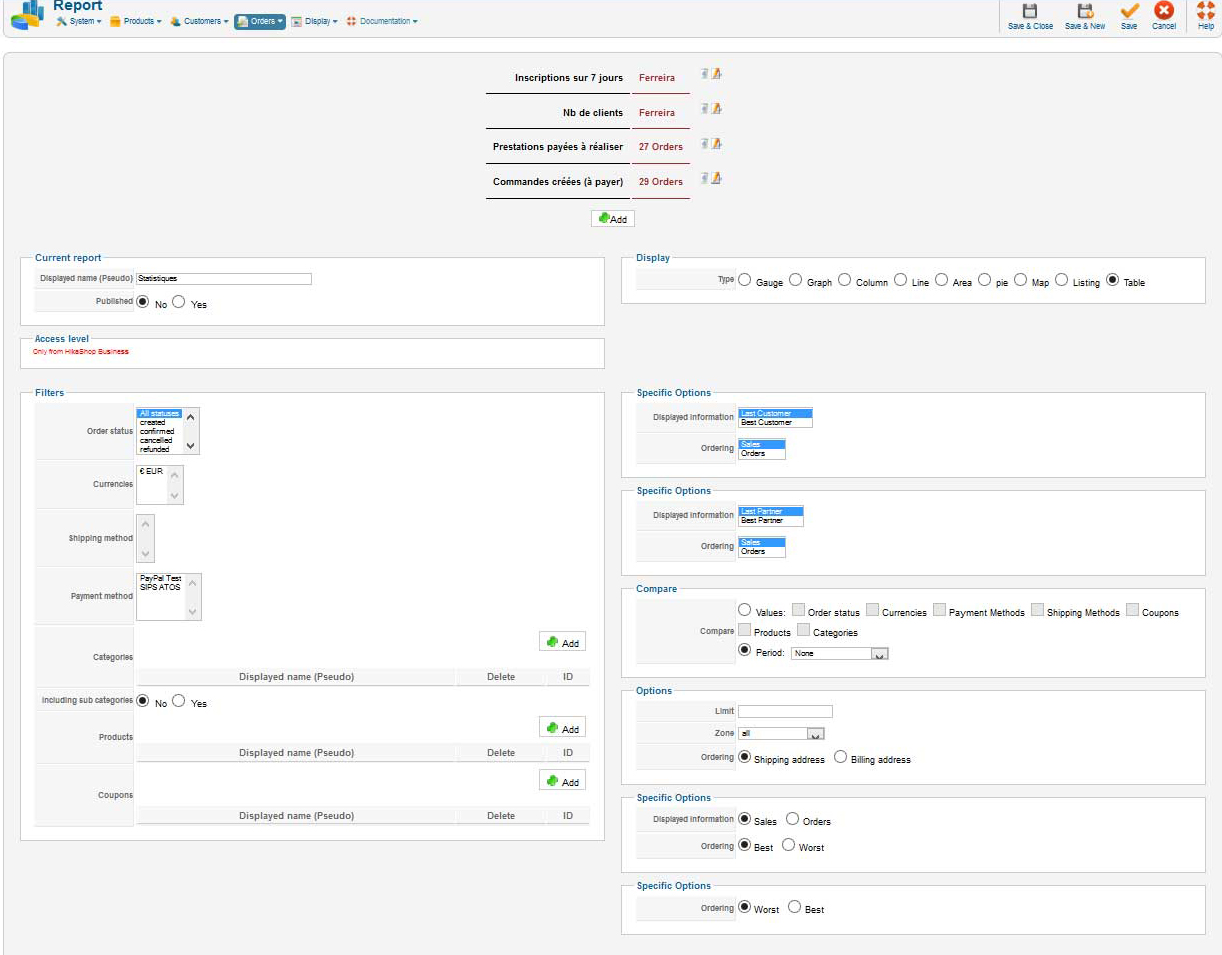Check the Categories compare checkbox
Screen dimensions: 1222x955
pyautogui.click(x=804, y=630)
